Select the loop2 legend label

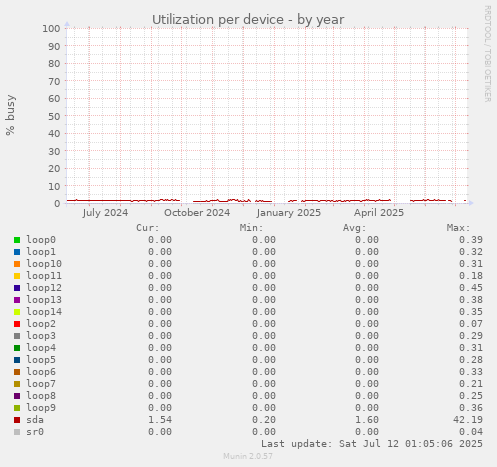click(x=41, y=324)
